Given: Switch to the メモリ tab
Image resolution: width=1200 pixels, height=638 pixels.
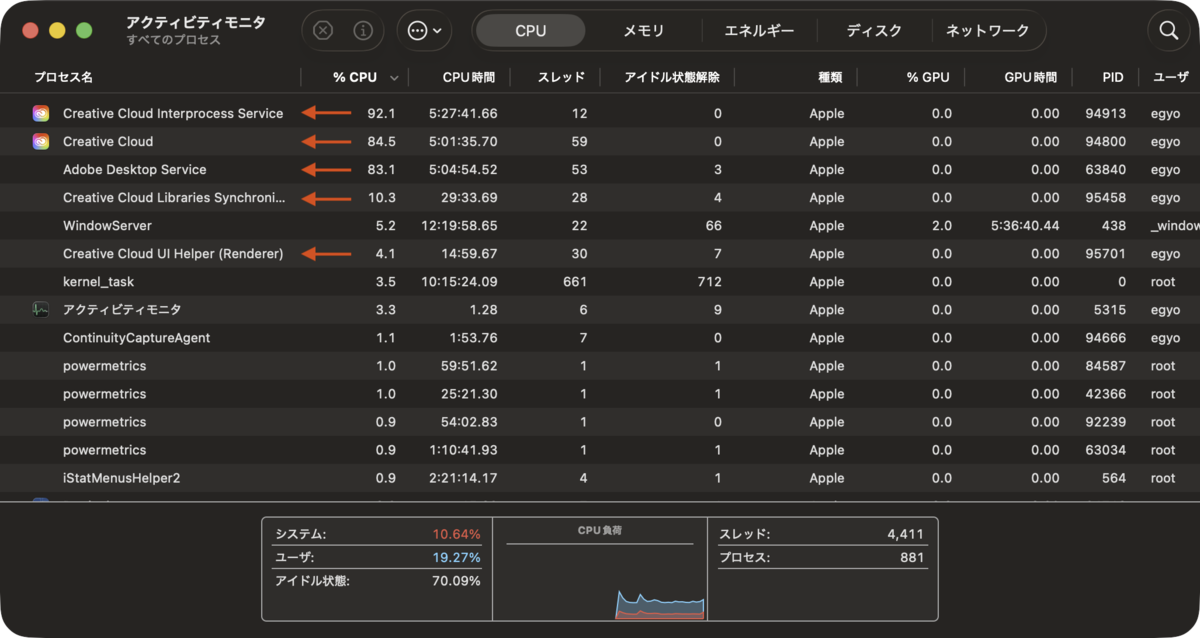Looking at the screenshot, I should 644,31.
